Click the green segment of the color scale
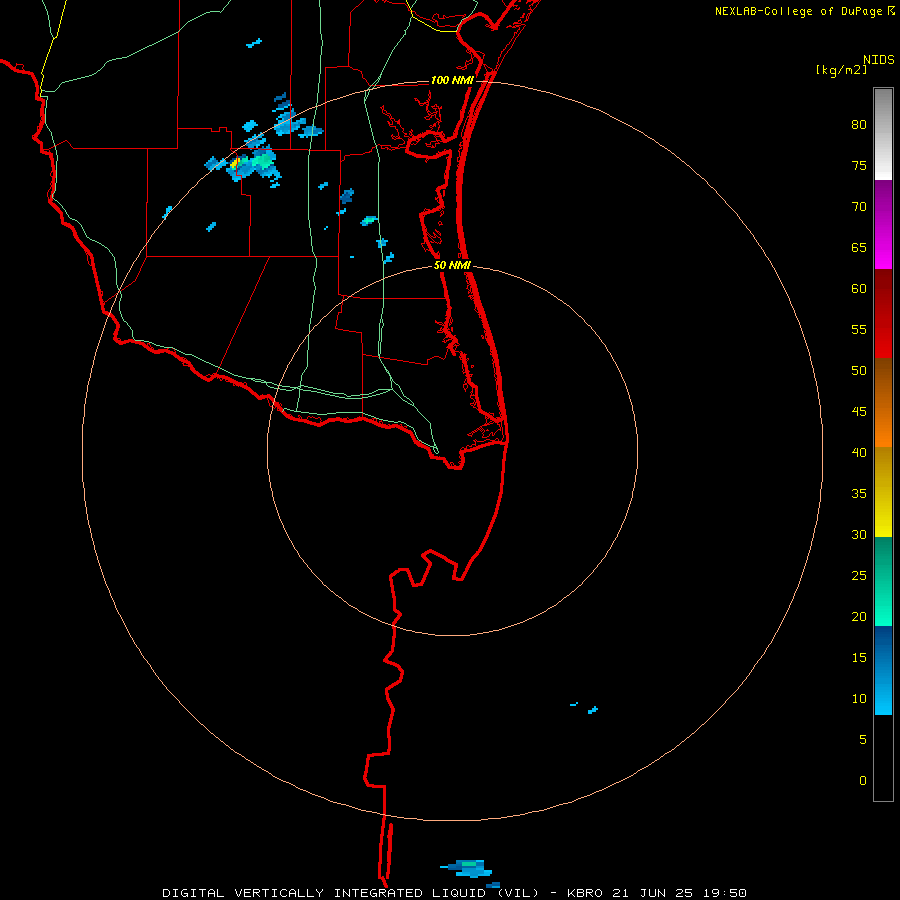Screen dimensions: 900x900 [883, 581]
